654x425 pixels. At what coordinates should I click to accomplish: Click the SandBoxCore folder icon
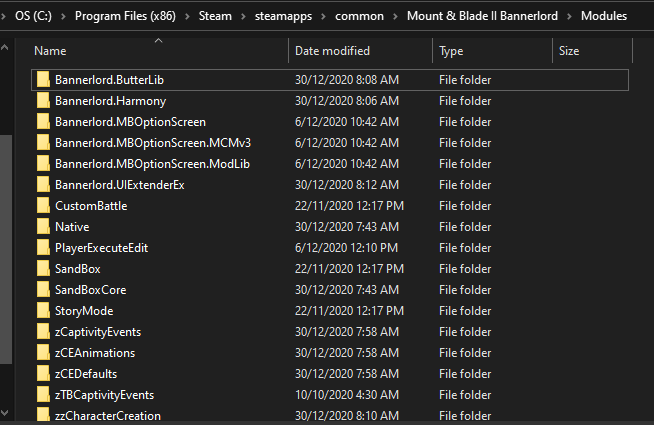tap(43, 289)
